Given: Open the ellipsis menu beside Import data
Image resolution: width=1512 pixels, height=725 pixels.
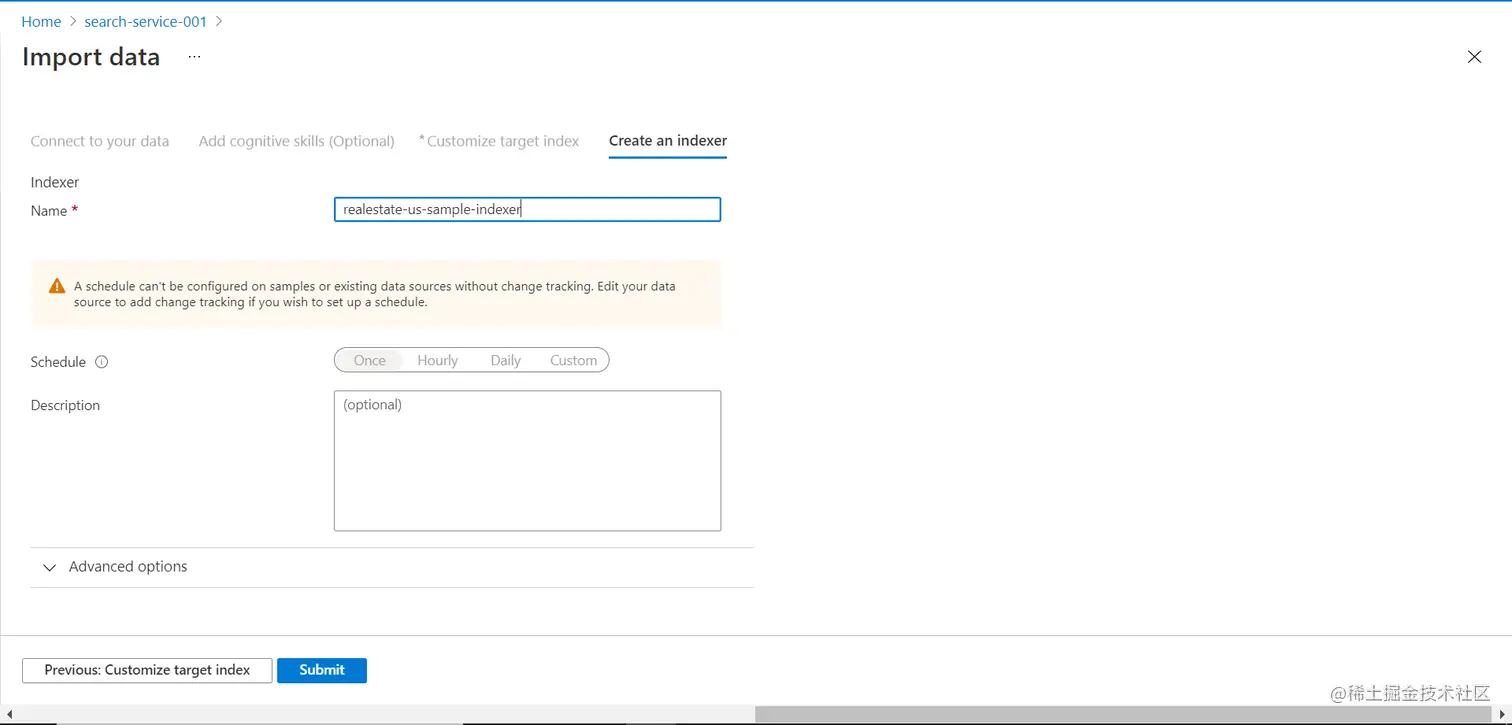Looking at the screenshot, I should point(194,57).
